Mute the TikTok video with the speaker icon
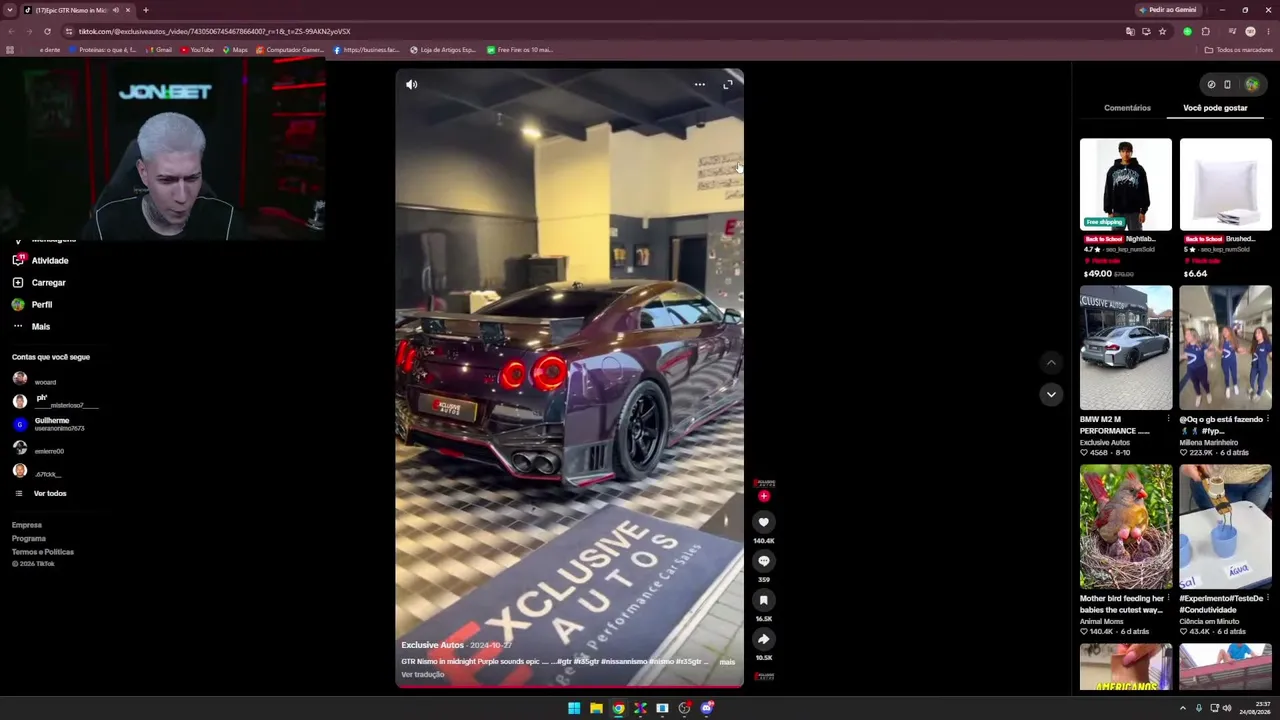Image resolution: width=1280 pixels, height=720 pixels. [411, 85]
